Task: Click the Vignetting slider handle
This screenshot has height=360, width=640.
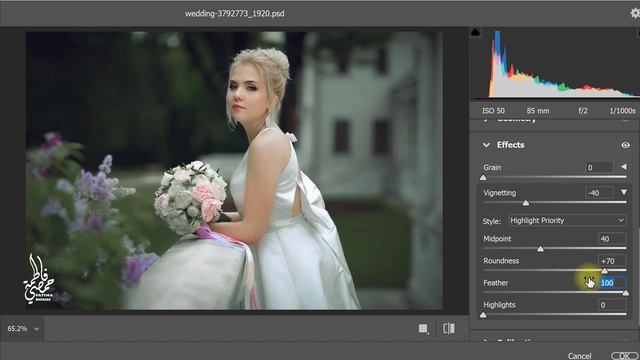Action: click(x=526, y=203)
